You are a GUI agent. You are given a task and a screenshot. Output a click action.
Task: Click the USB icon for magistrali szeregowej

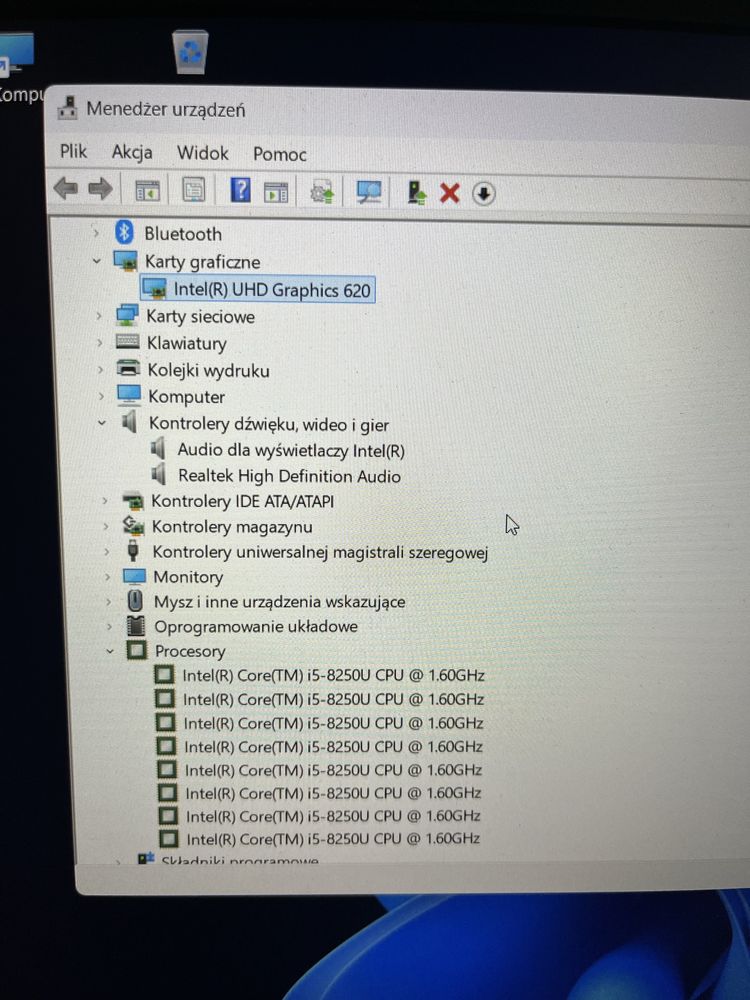tap(133, 550)
